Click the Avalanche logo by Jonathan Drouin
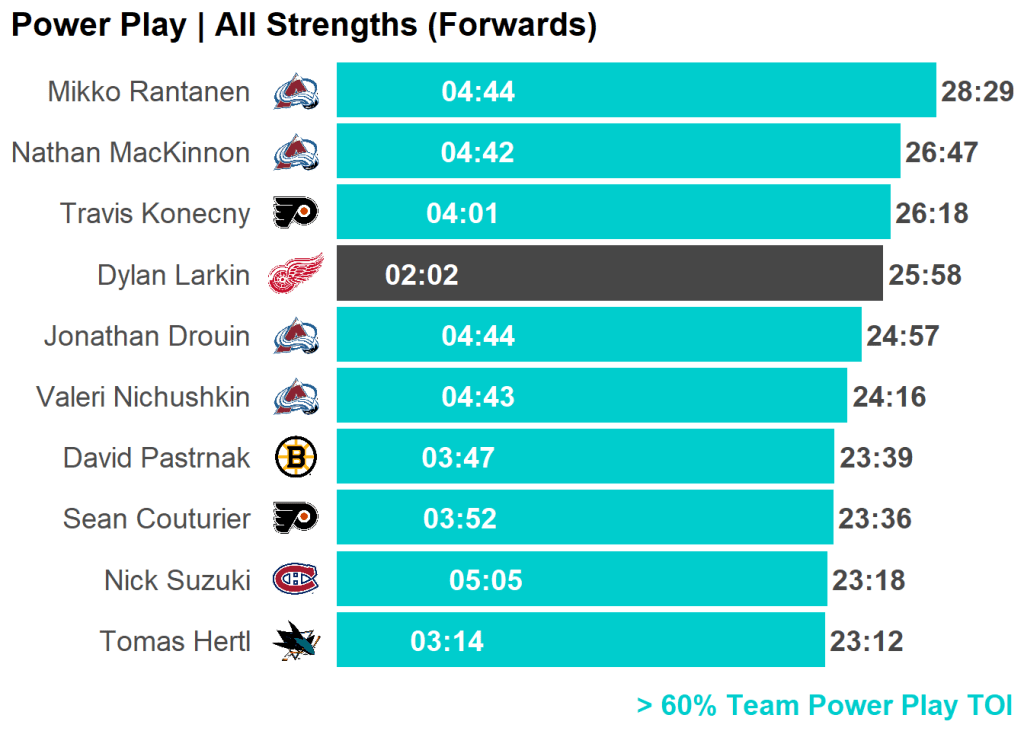 (296, 336)
